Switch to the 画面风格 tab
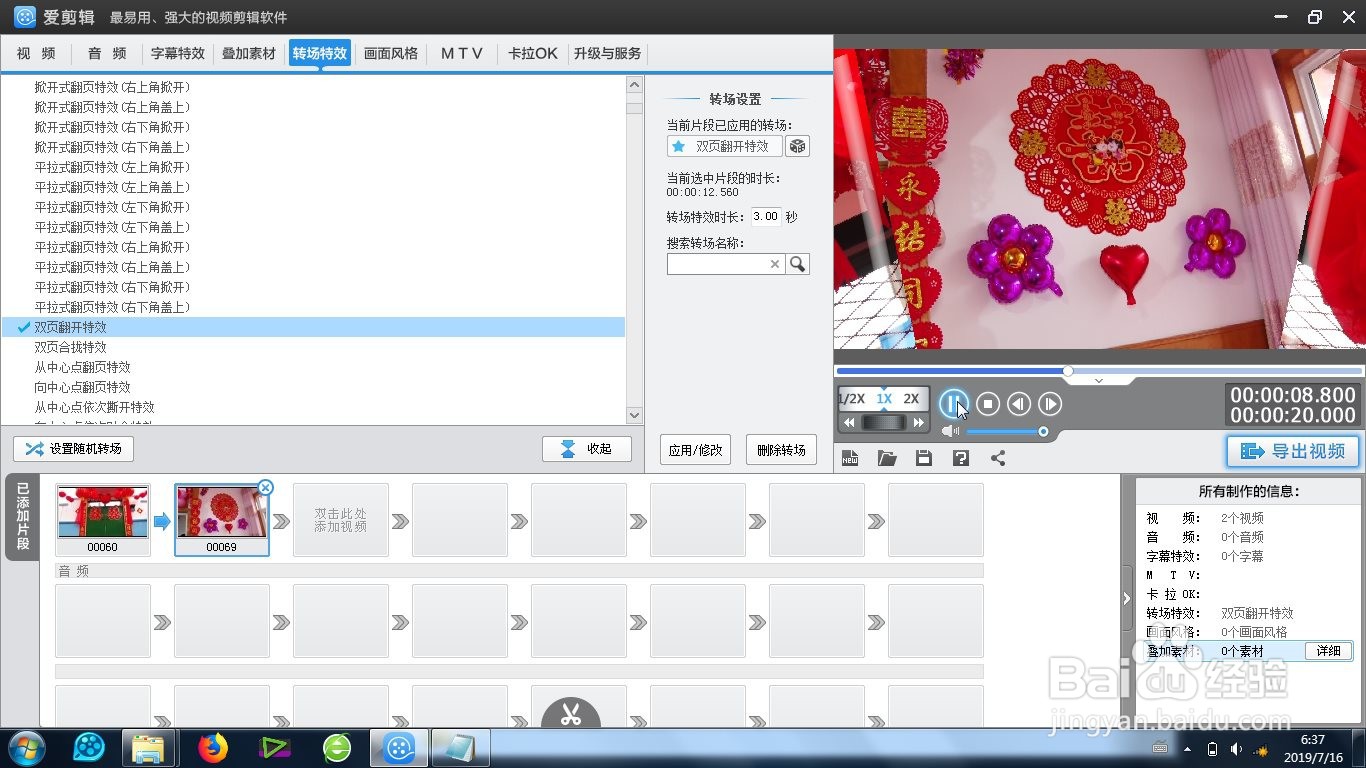Image resolution: width=1366 pixels, height=768 pixels. tap(391, 54)
